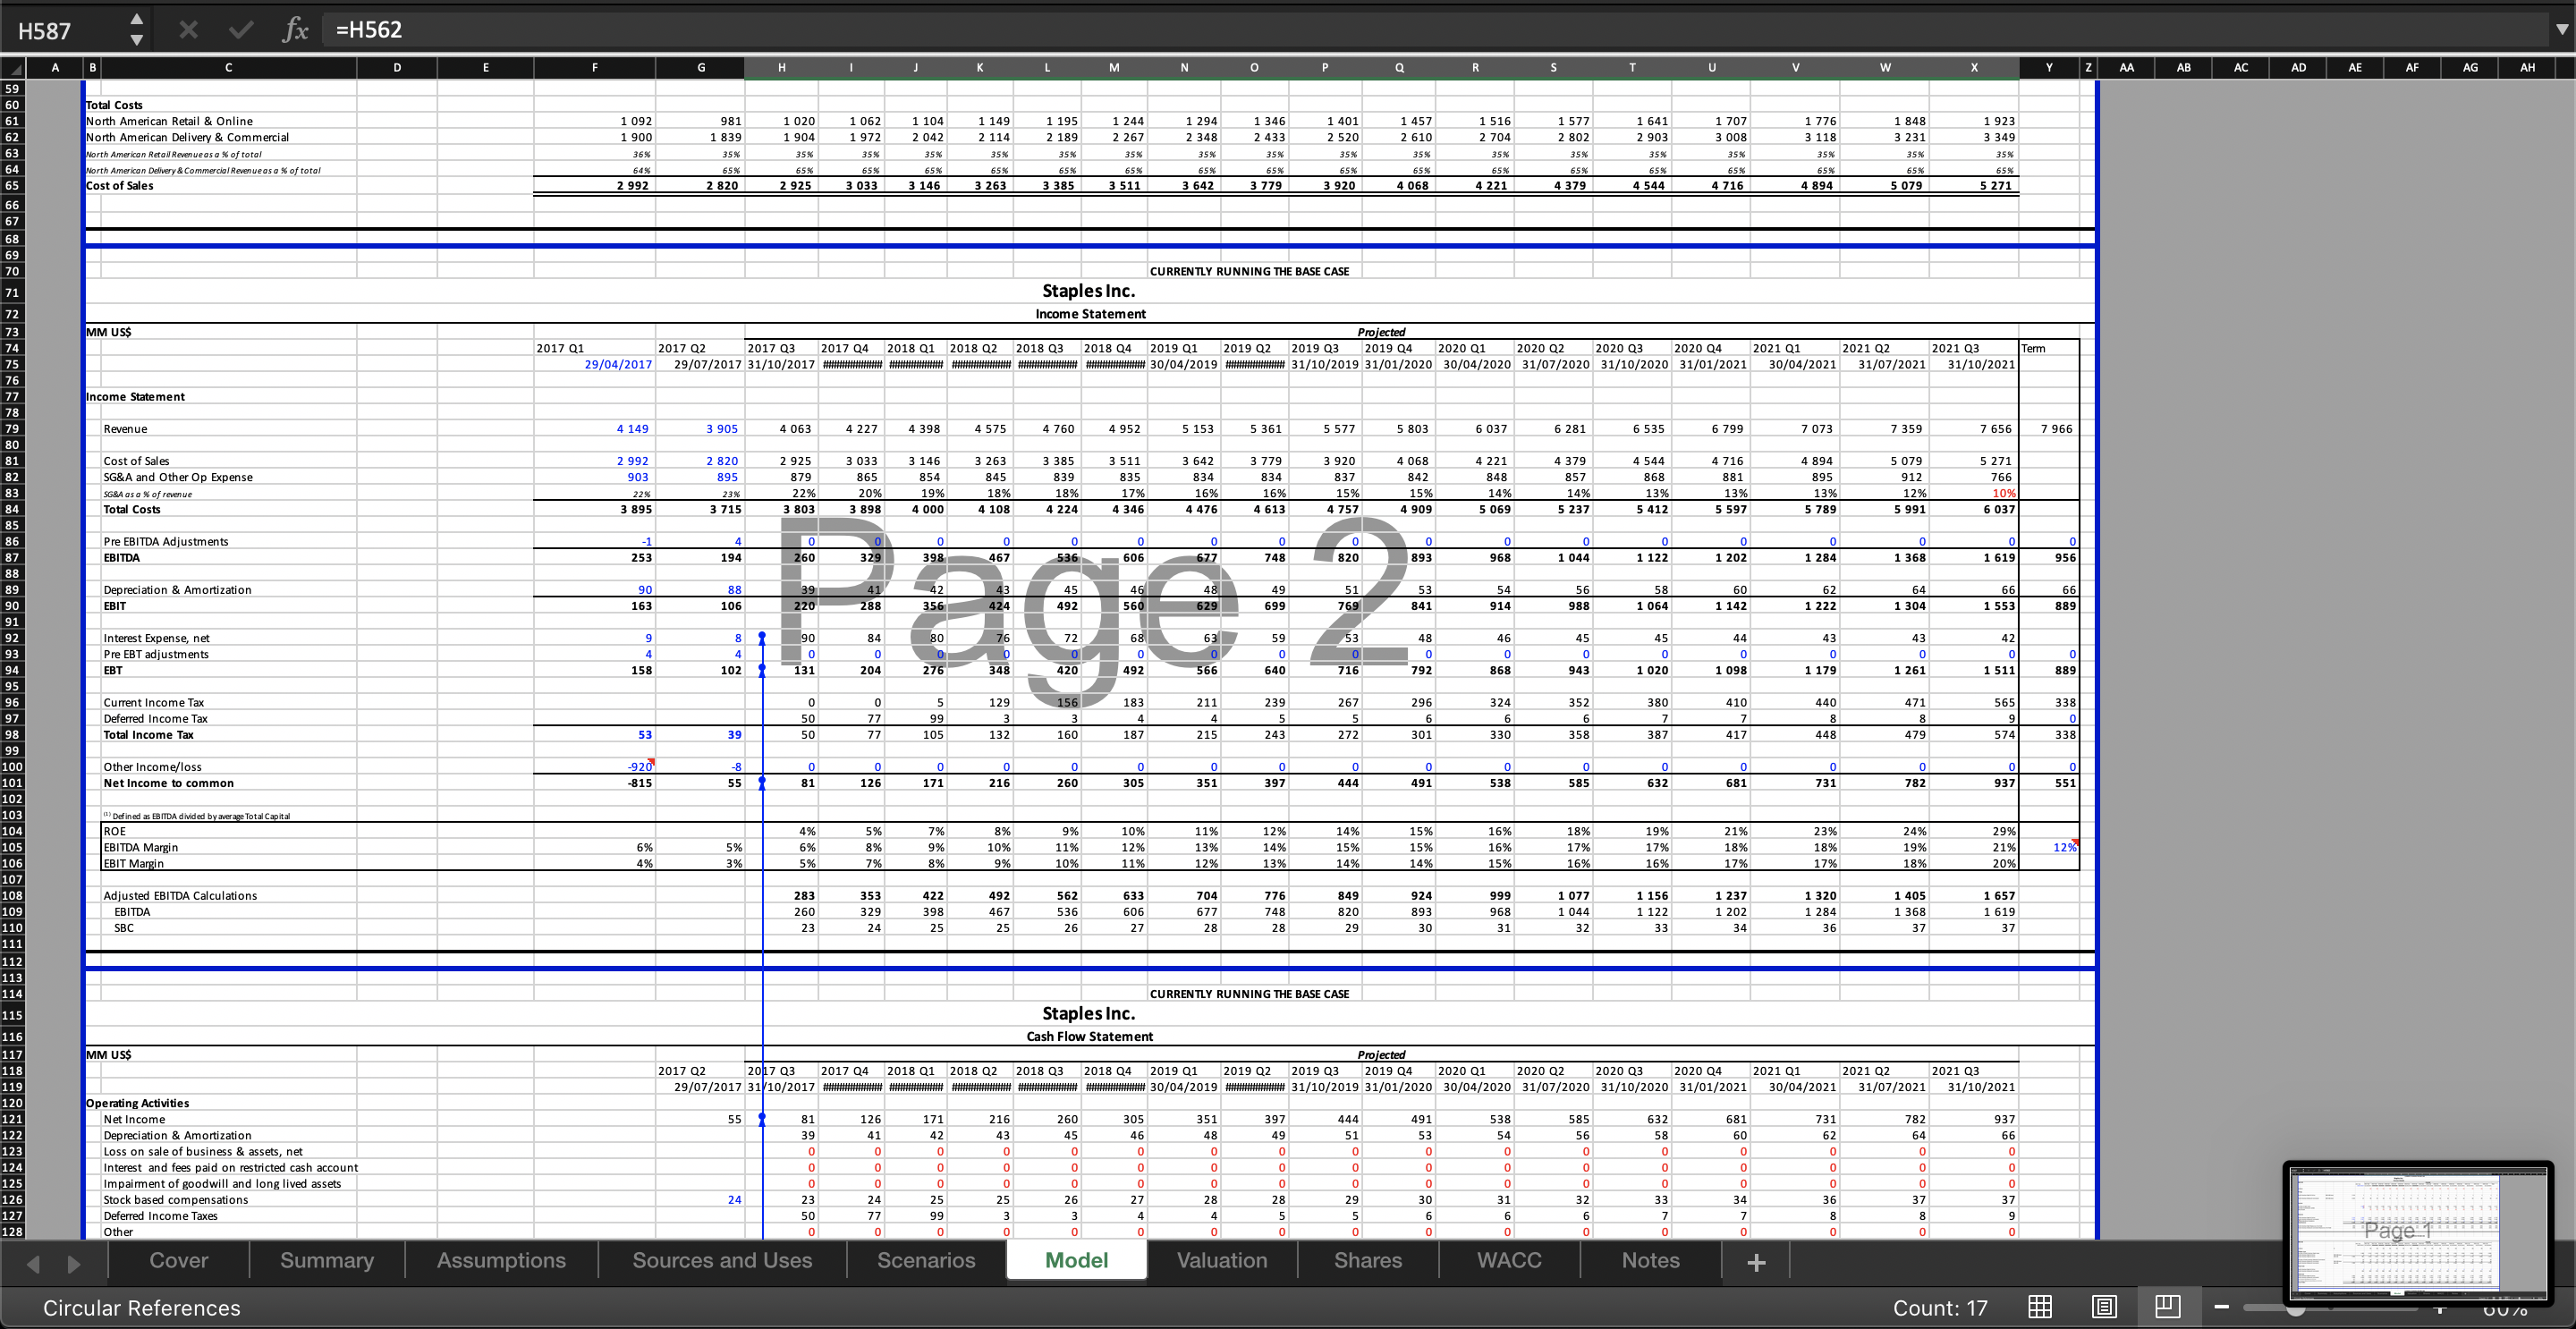
Task: Click the Other Income/loss label
Action: (x=152, y=767)
